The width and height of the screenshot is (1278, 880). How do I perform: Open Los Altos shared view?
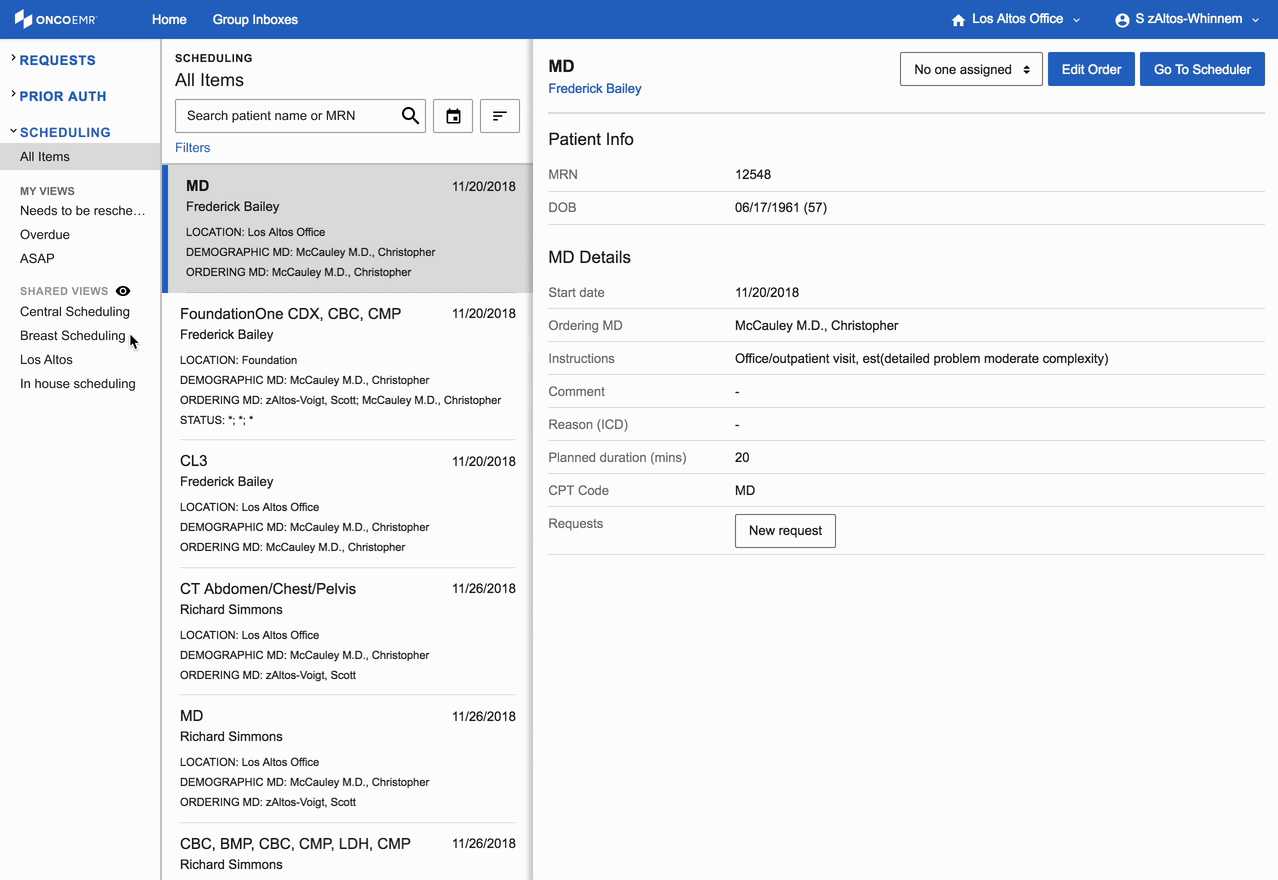click(46, 359)
